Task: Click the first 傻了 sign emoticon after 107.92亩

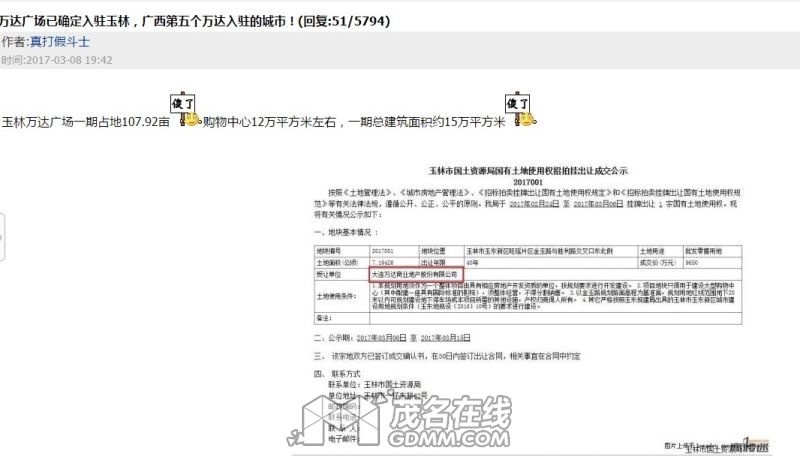Action: click(x=186, y=109)
